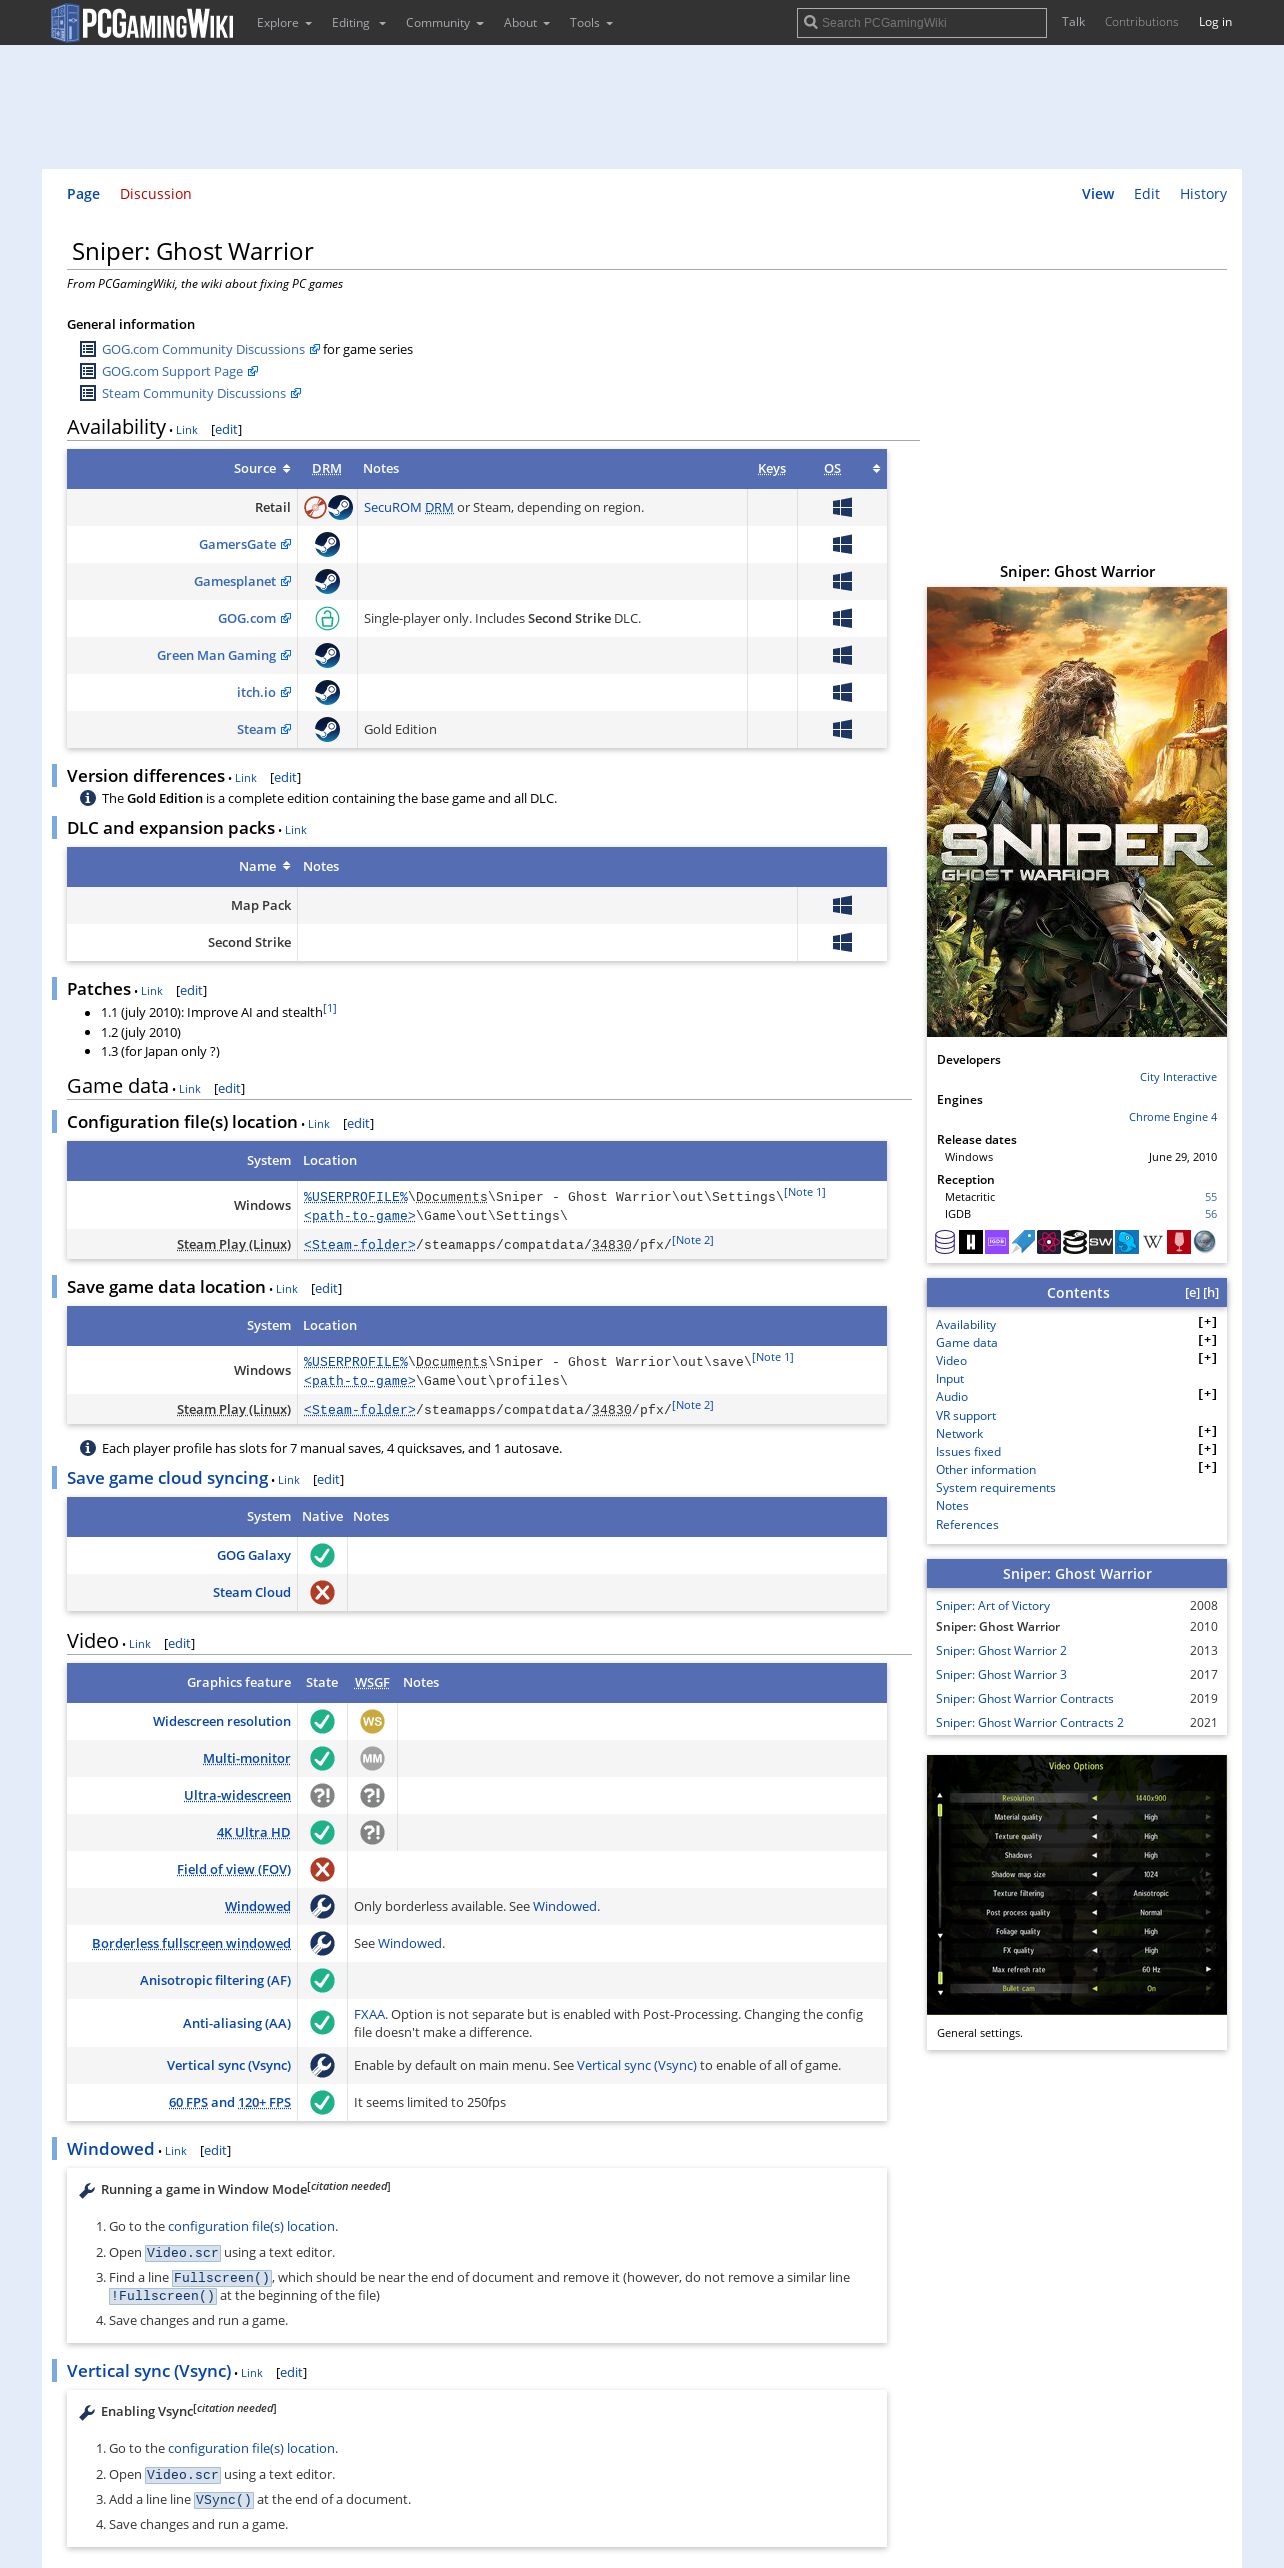Open the Tools dropdown menu
1284x2568 pixels.
click(x=591, y=22)
